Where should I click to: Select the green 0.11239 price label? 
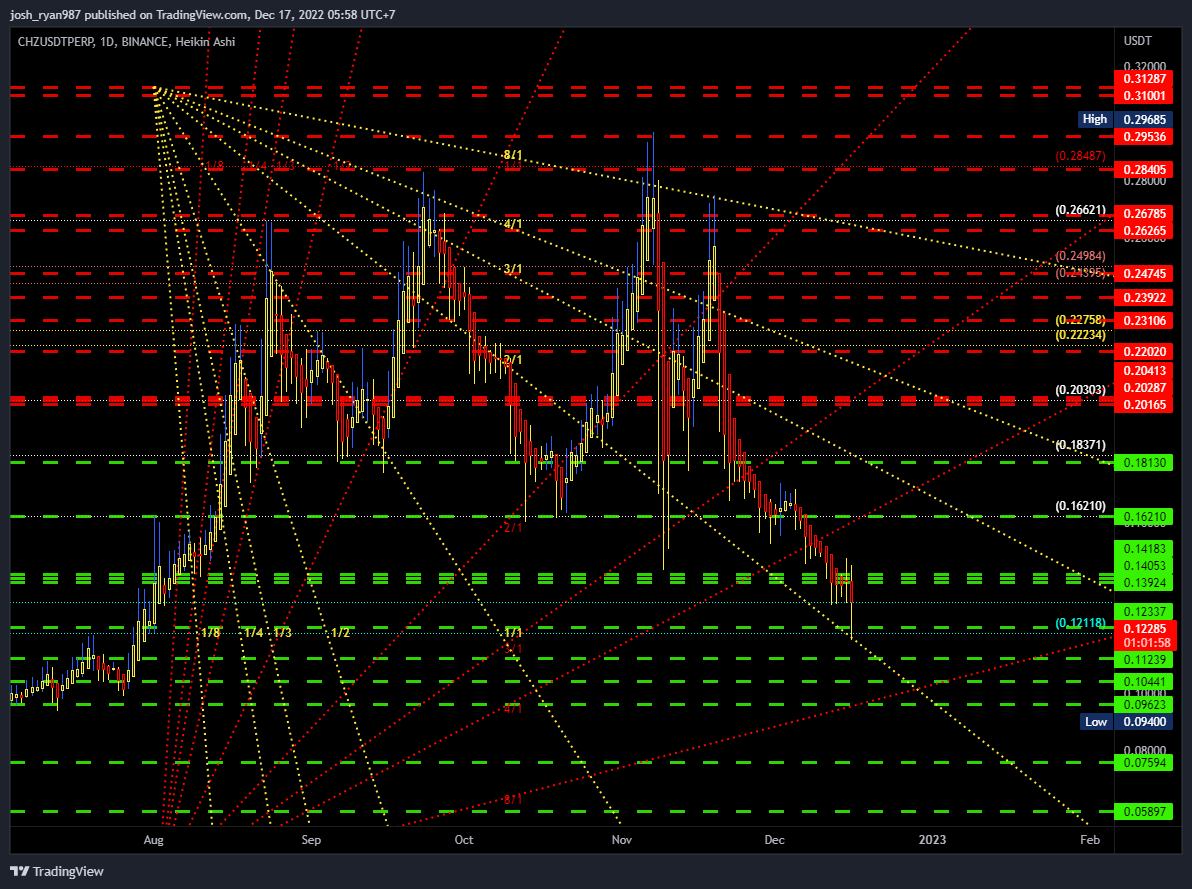[x=1144, y=660]
